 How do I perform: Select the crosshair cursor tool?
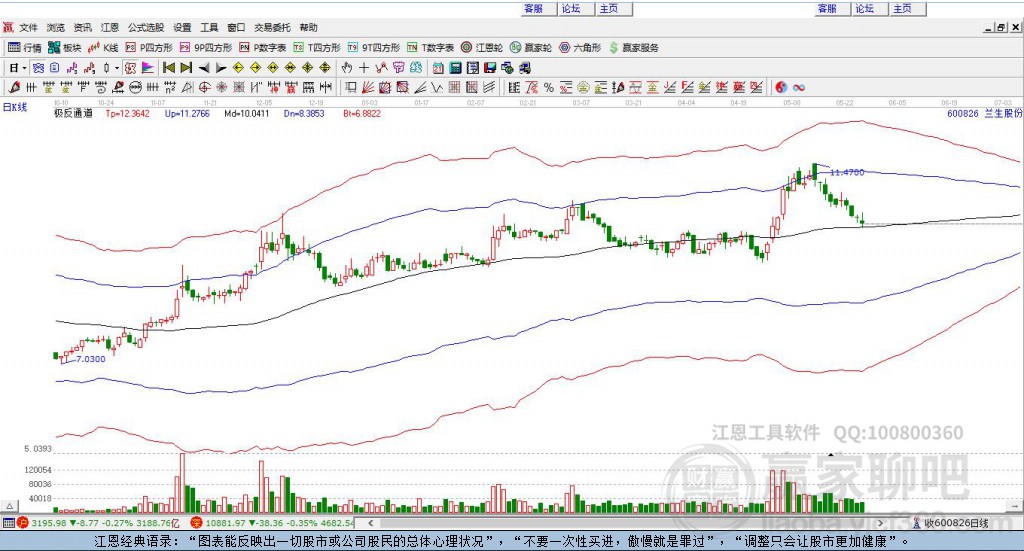(364, 68)
